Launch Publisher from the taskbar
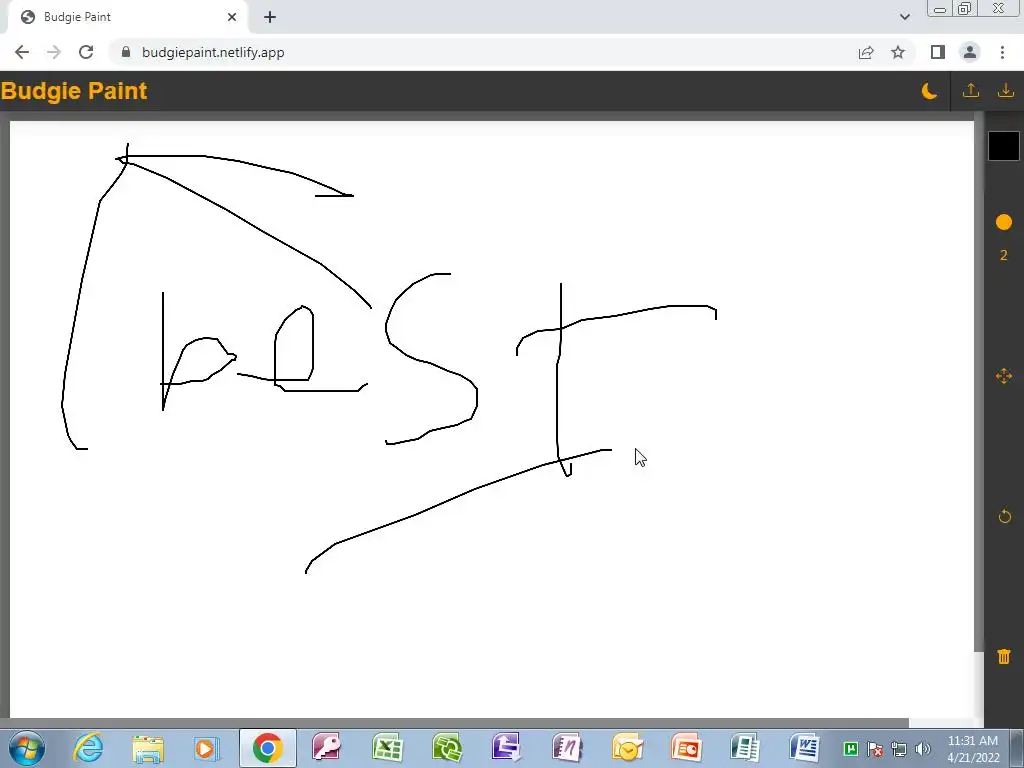Screen dimensions: 1024x768 coord(745,748)
